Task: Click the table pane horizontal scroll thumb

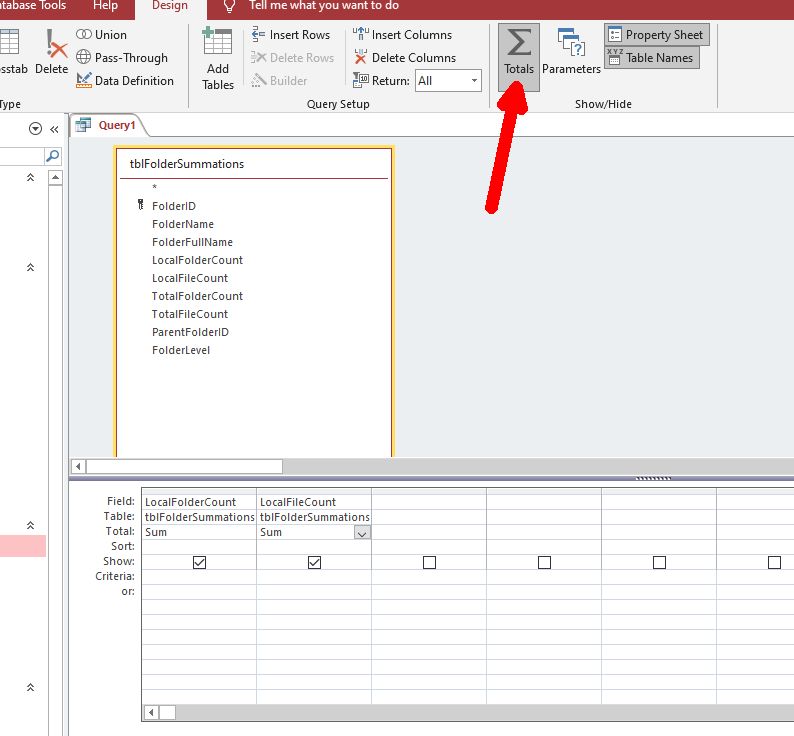Action: [184, 466]
